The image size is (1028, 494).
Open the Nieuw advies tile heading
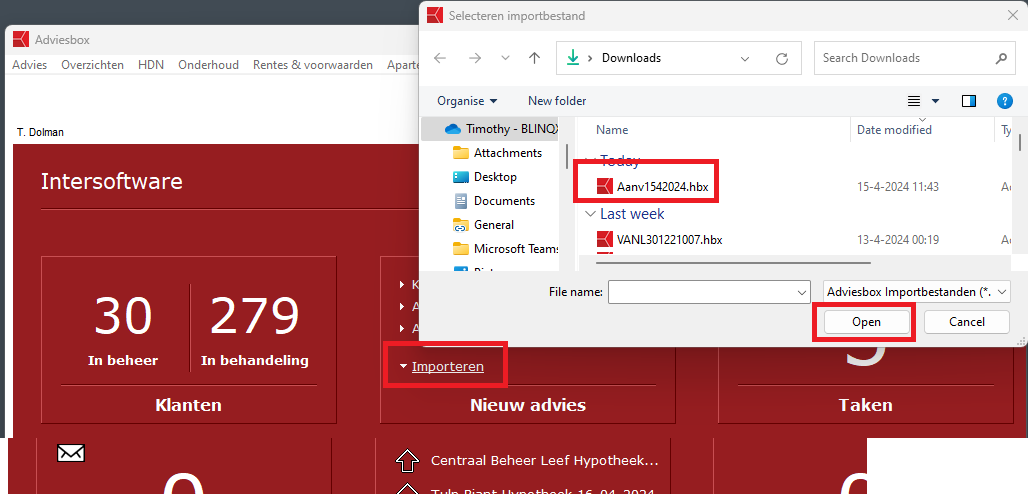528,405
